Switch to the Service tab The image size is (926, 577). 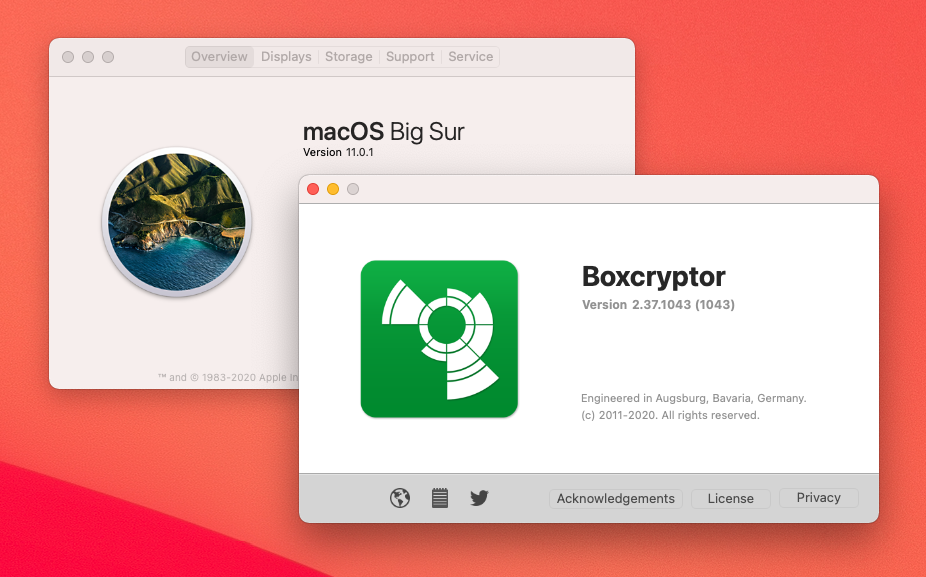[x=470, y=57]
